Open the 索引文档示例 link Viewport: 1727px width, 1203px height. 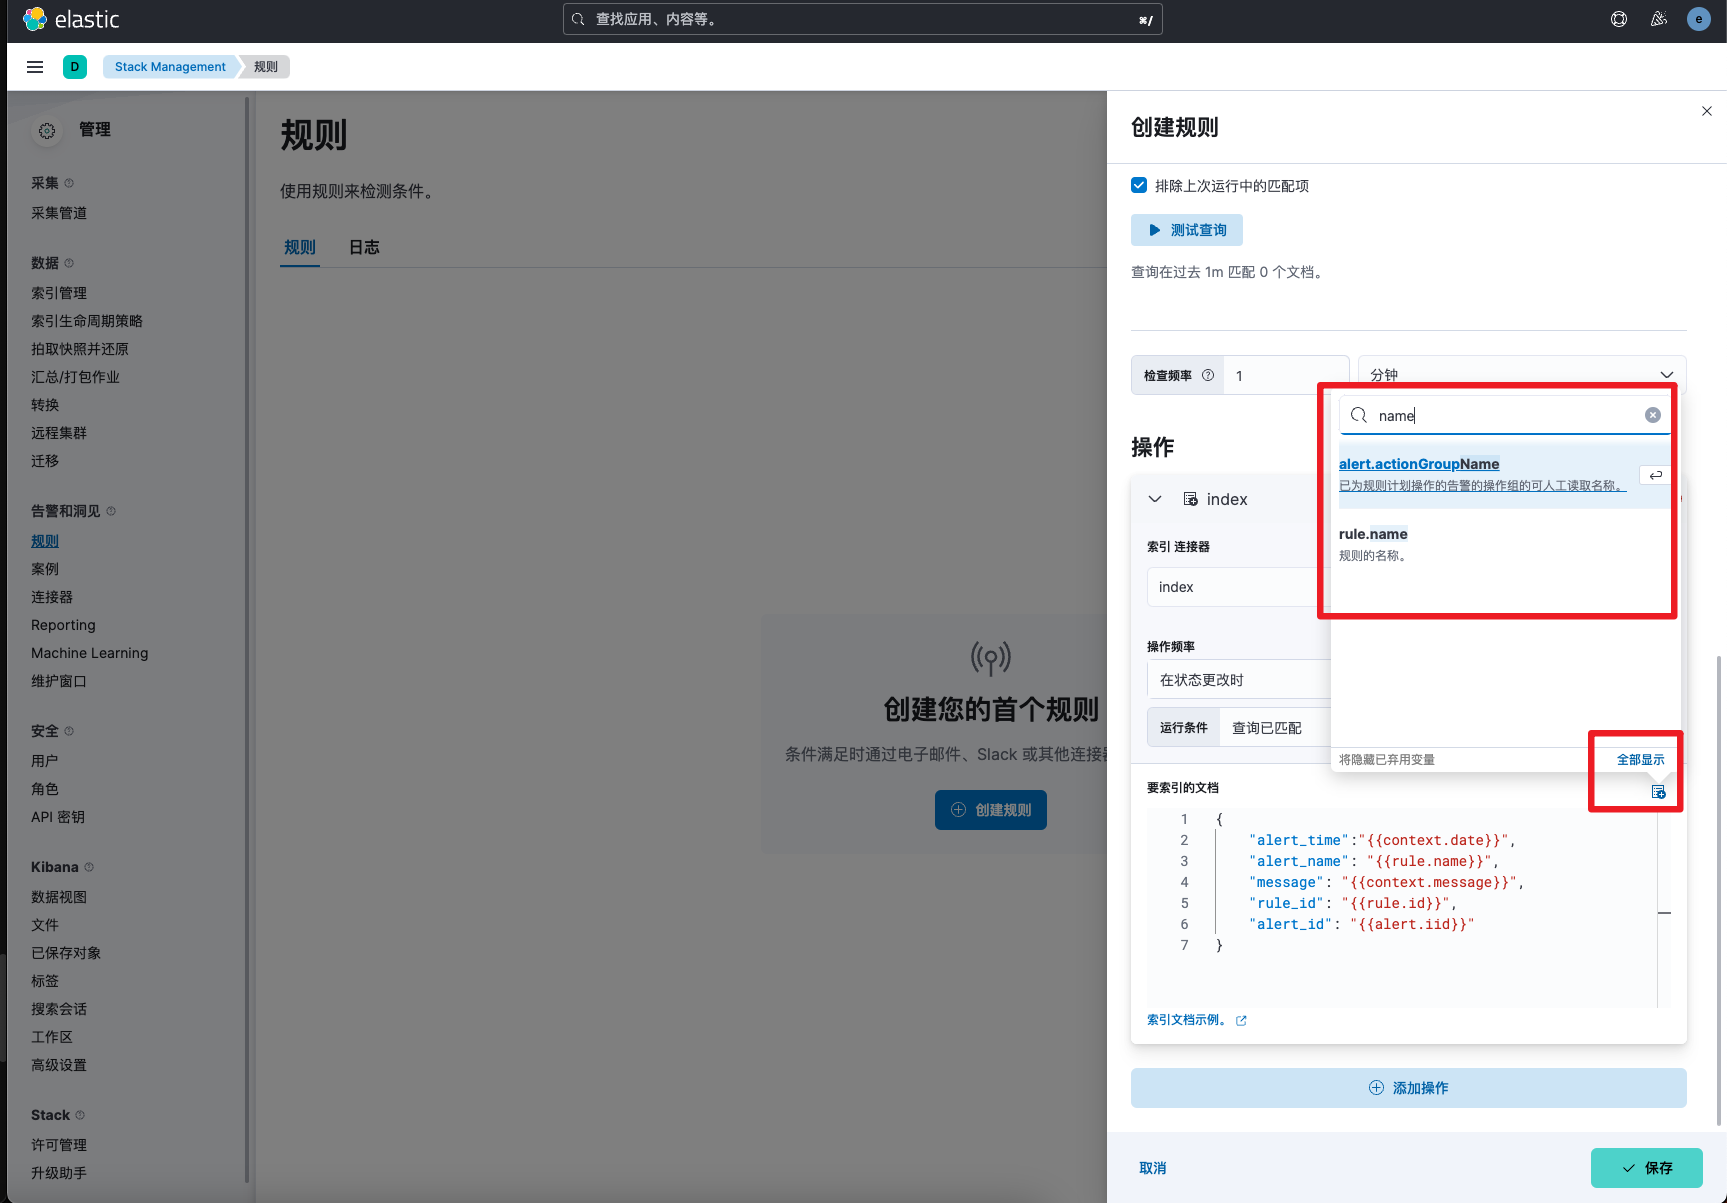point(1187,1020)
